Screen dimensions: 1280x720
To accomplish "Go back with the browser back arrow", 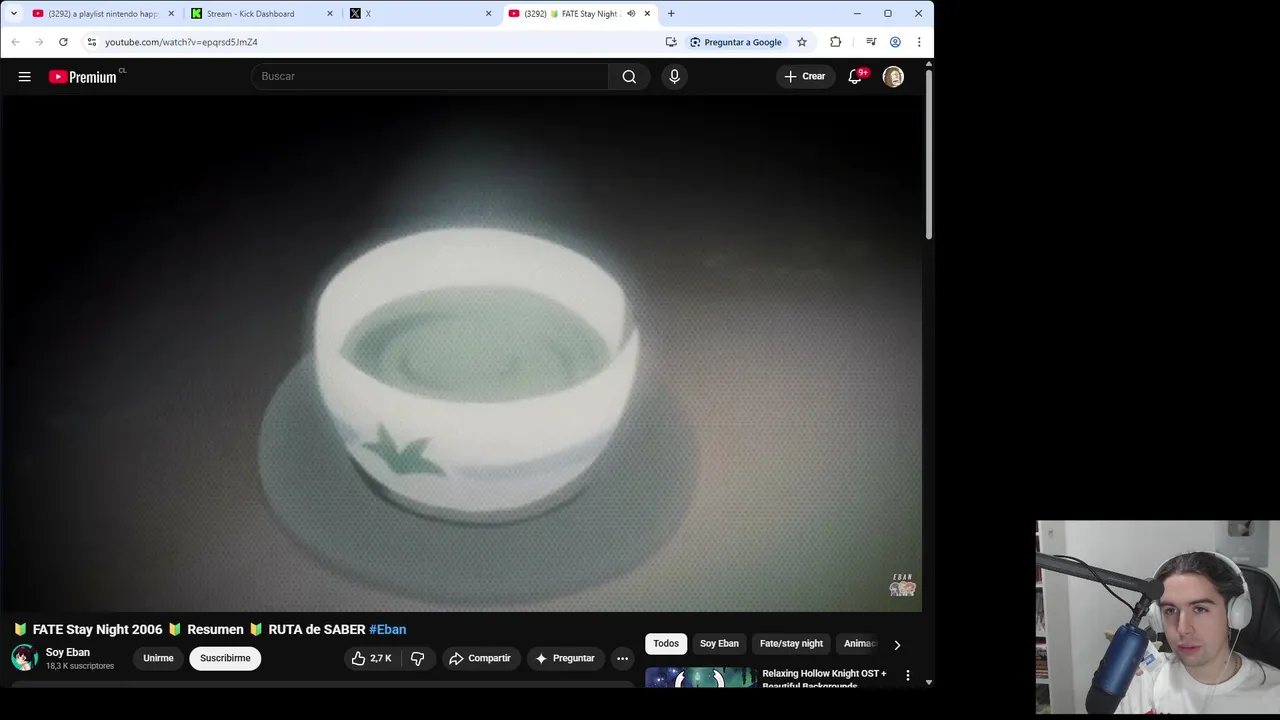I will [x=15, y=42].
